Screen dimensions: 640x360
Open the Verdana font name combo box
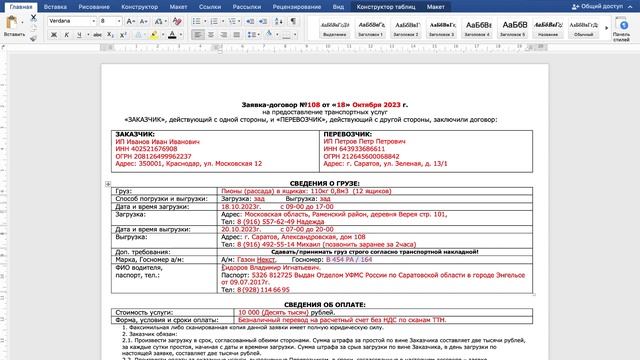point(72,21)
